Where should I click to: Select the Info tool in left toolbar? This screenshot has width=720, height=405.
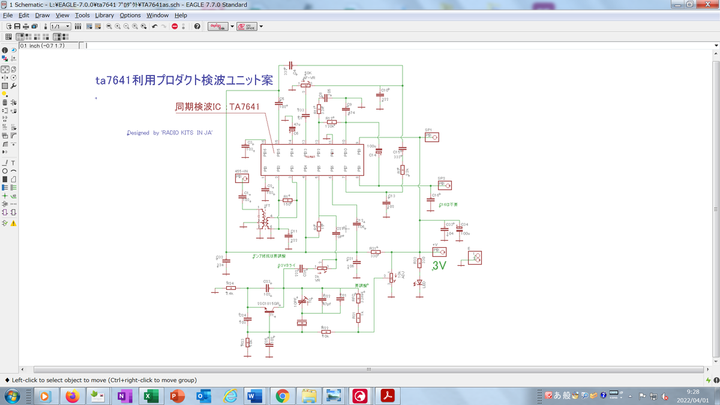click(4, 49)
